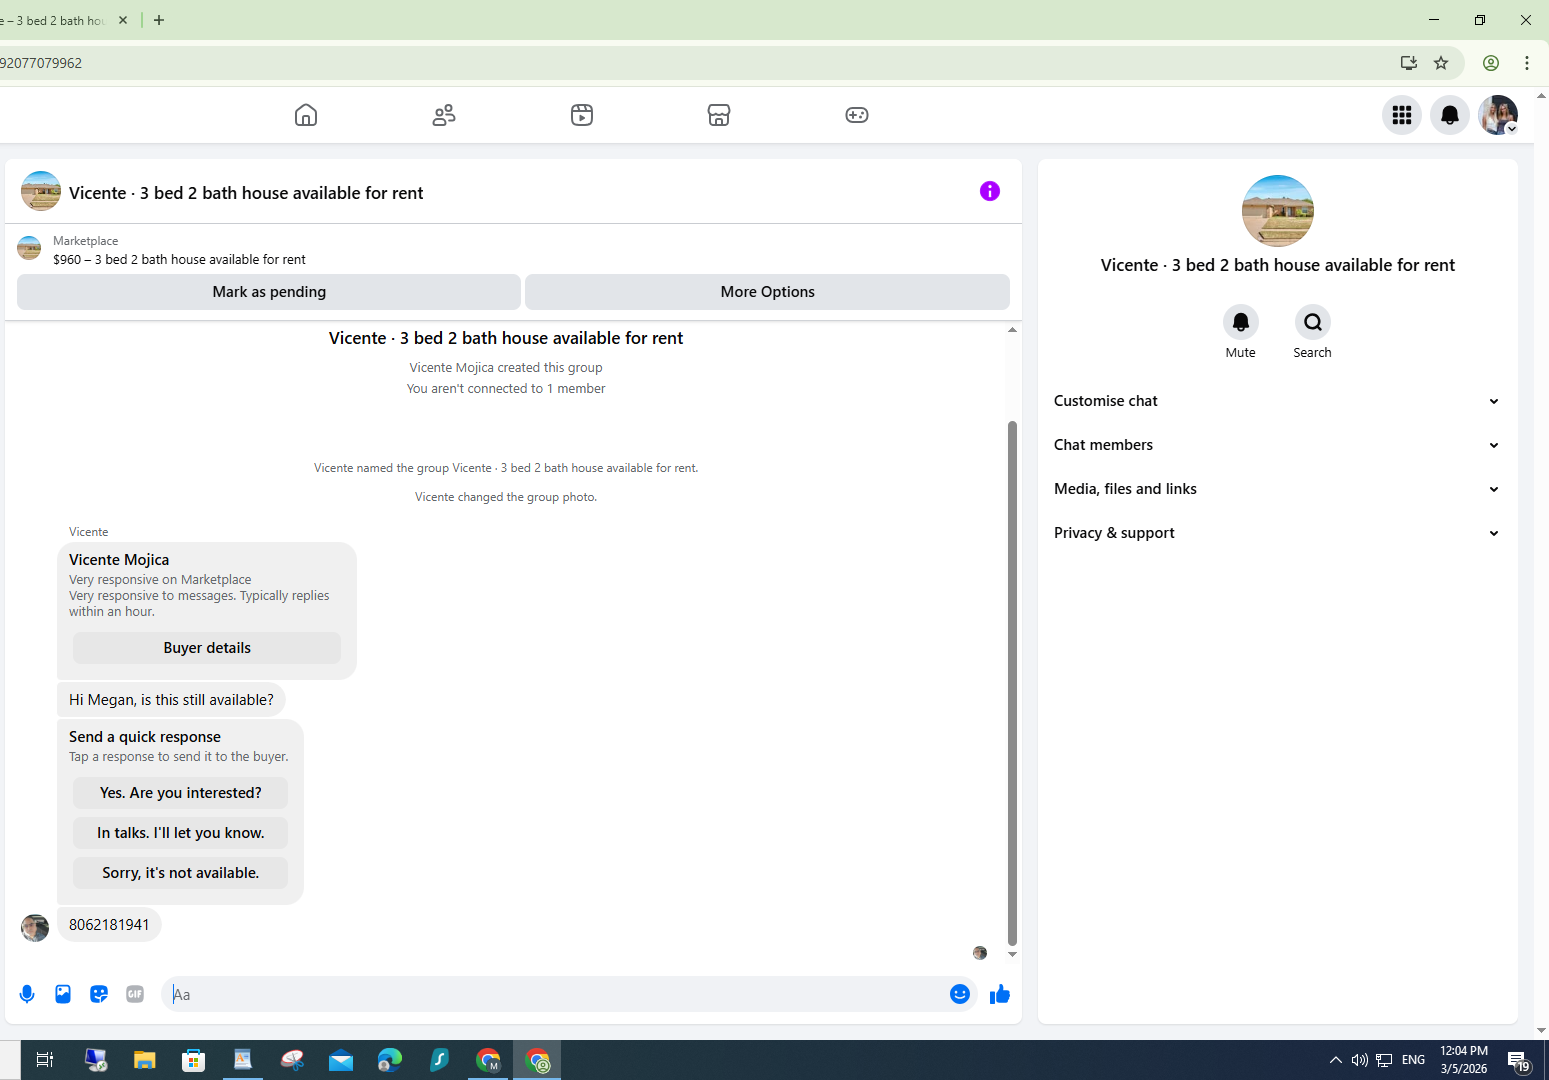Expand the Customise chat section

(1278, 401)
